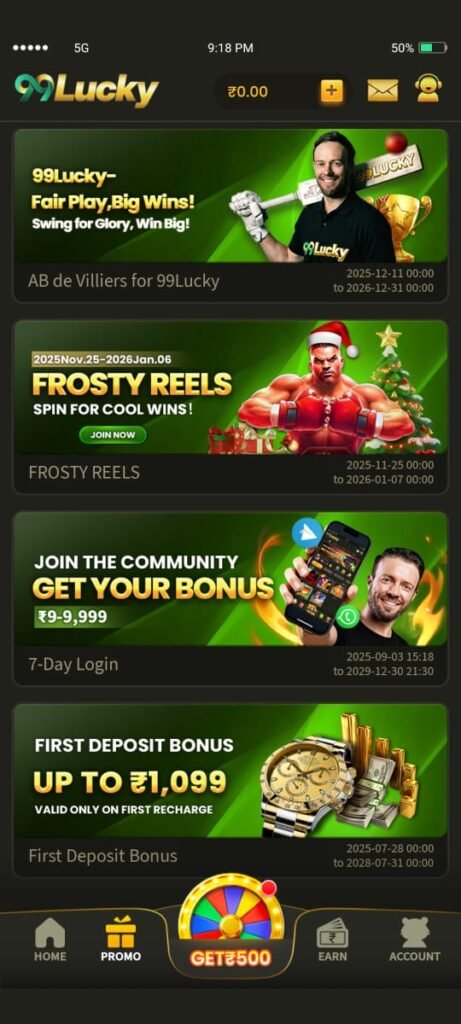Screen dimensions: 461x1024
Task: Tap the battery status indicator
Action: click(432, 48)
